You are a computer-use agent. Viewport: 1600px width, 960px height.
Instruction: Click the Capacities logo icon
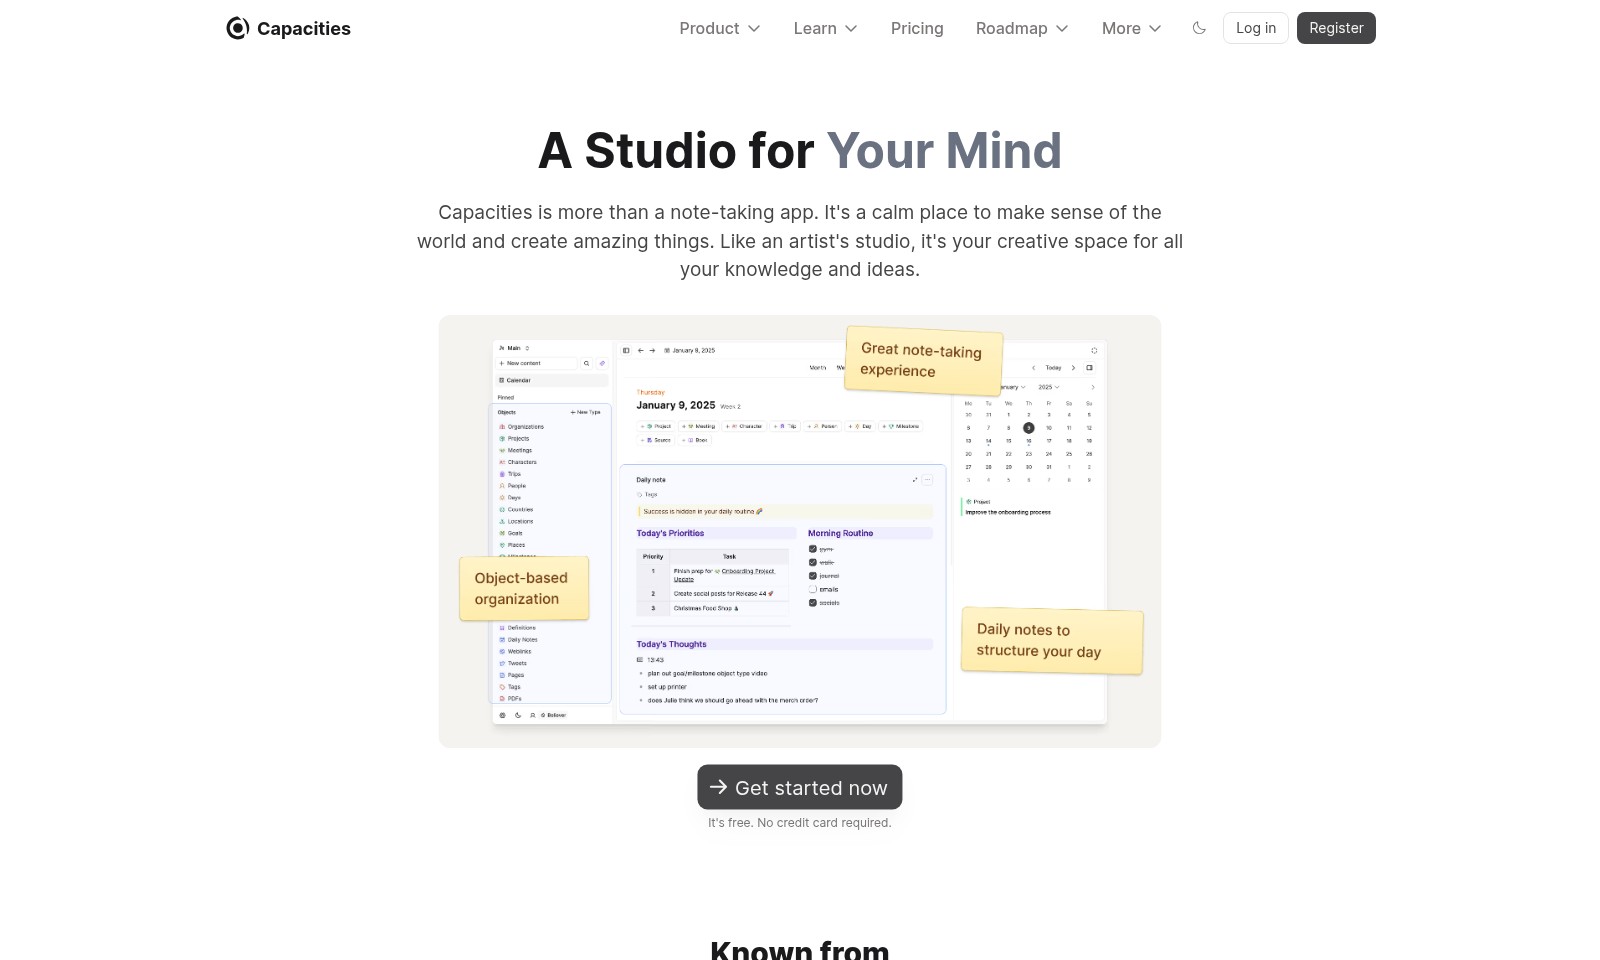click(x=238, y=28)
